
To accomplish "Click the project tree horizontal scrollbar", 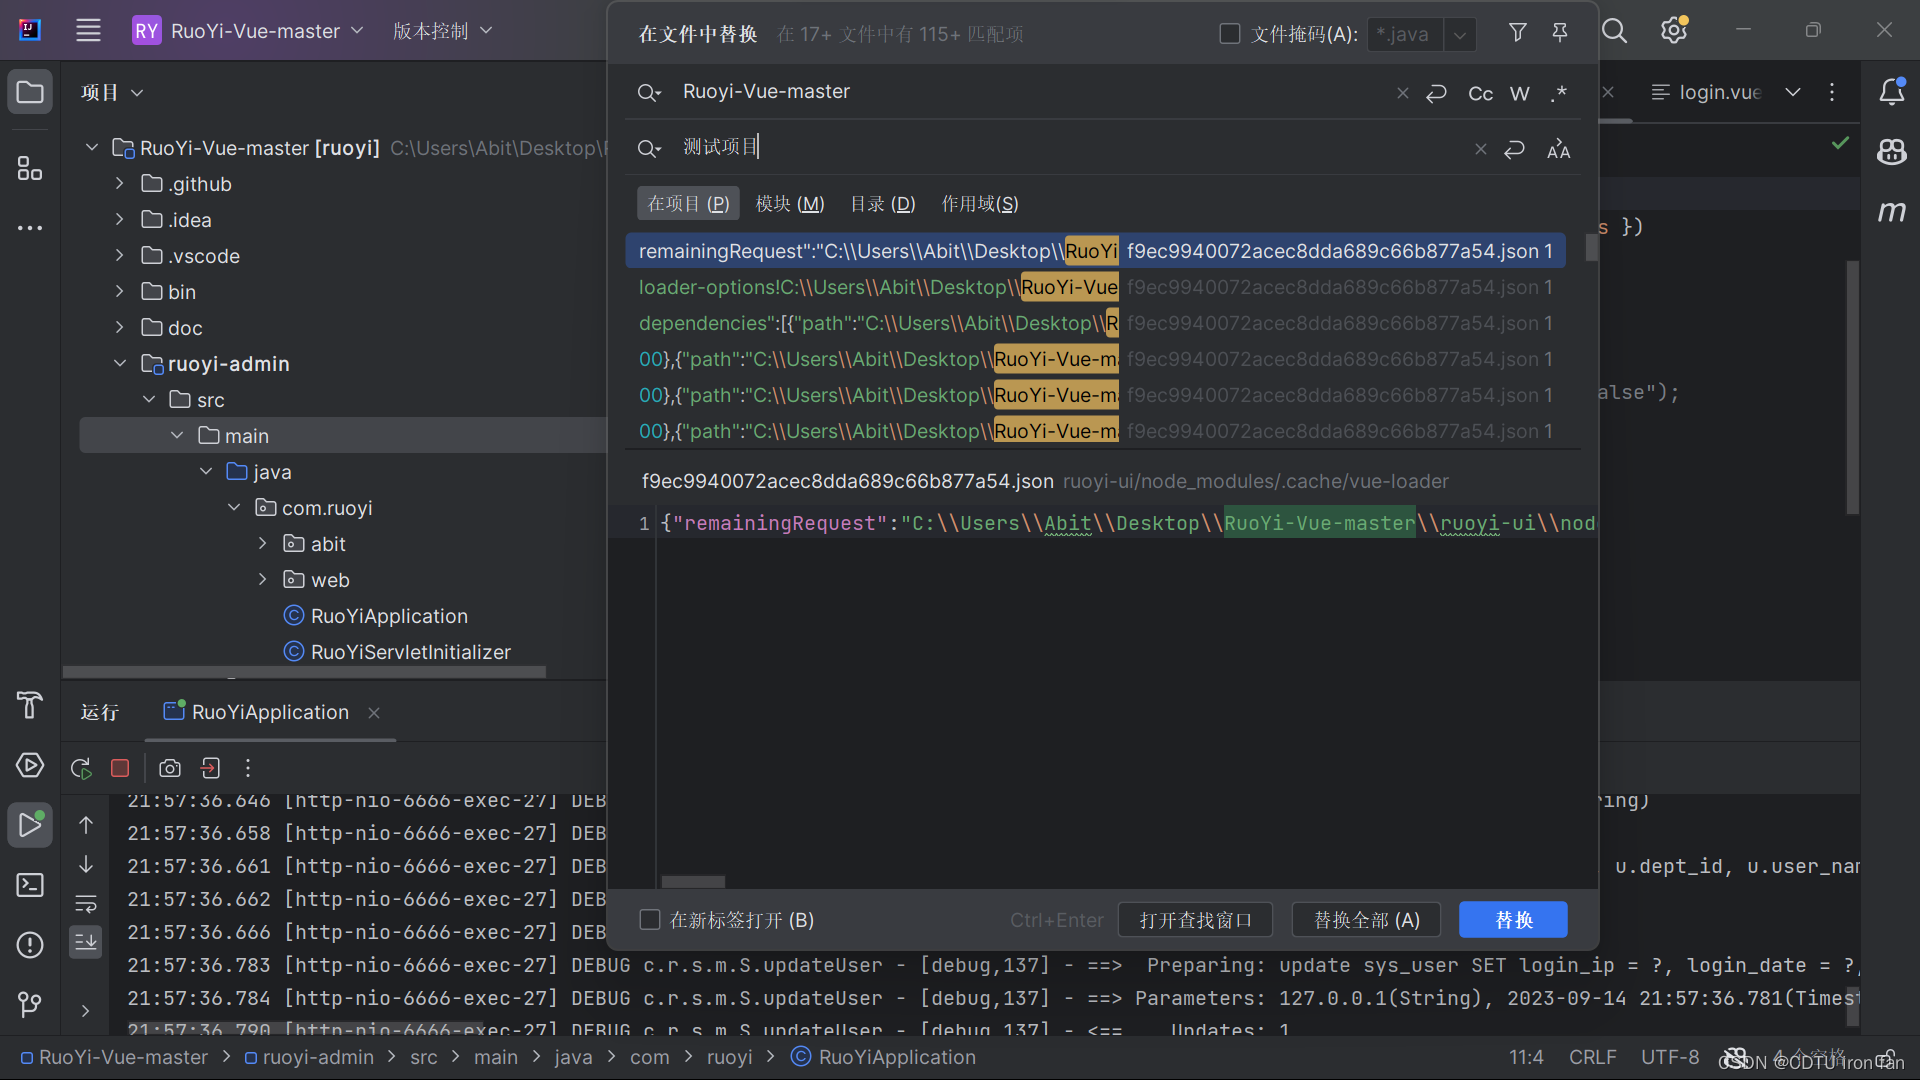I will coord(304,672).
